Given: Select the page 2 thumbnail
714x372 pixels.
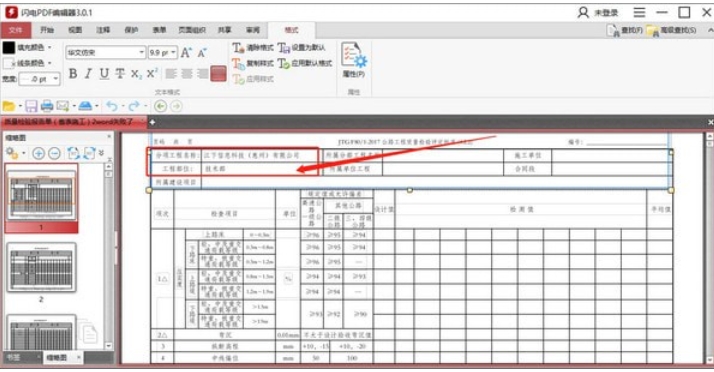Looking at the screenshot, I should point(41,268).
